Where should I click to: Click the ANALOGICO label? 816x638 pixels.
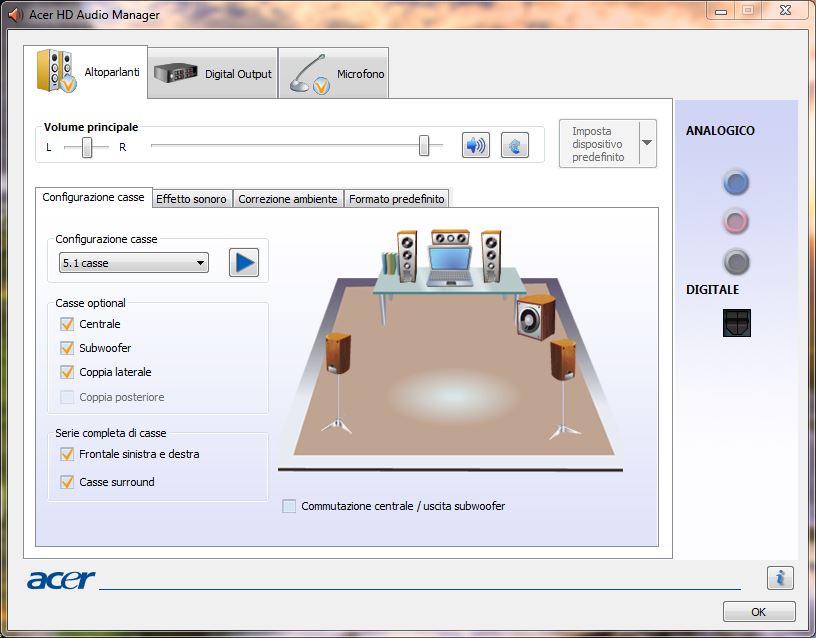720,131
